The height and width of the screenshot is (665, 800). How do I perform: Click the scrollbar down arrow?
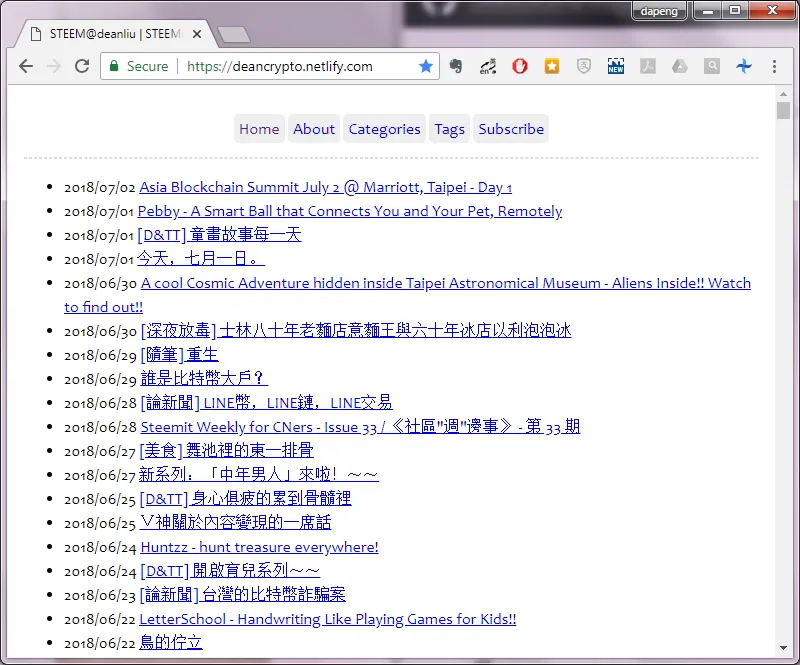(x=783, y=648)
